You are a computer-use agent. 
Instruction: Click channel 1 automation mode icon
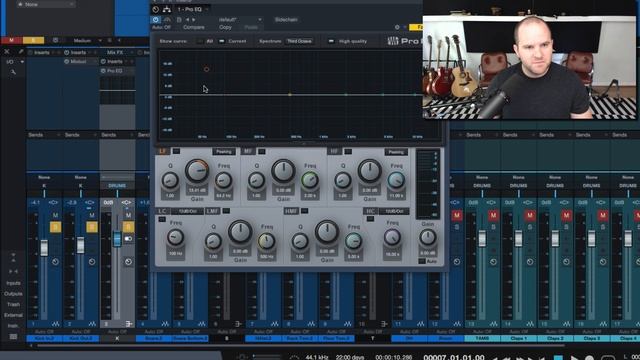tap(55, 262)
